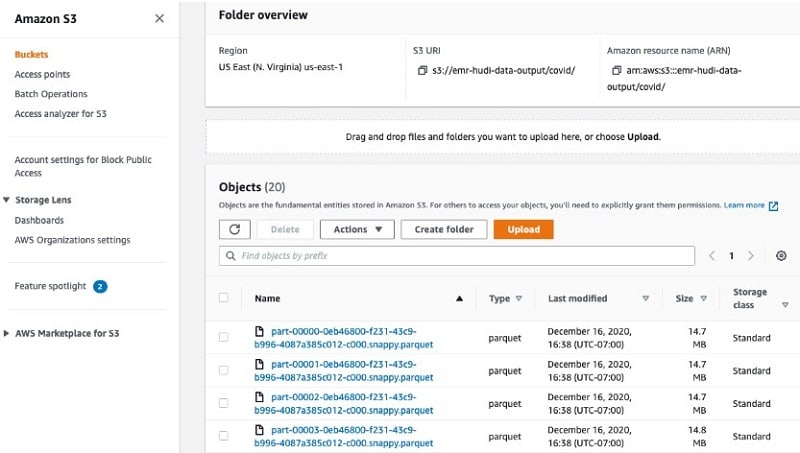Go to next page of objects
The height and width of the screenshot is (453, 800).
(x=751, y=256)
